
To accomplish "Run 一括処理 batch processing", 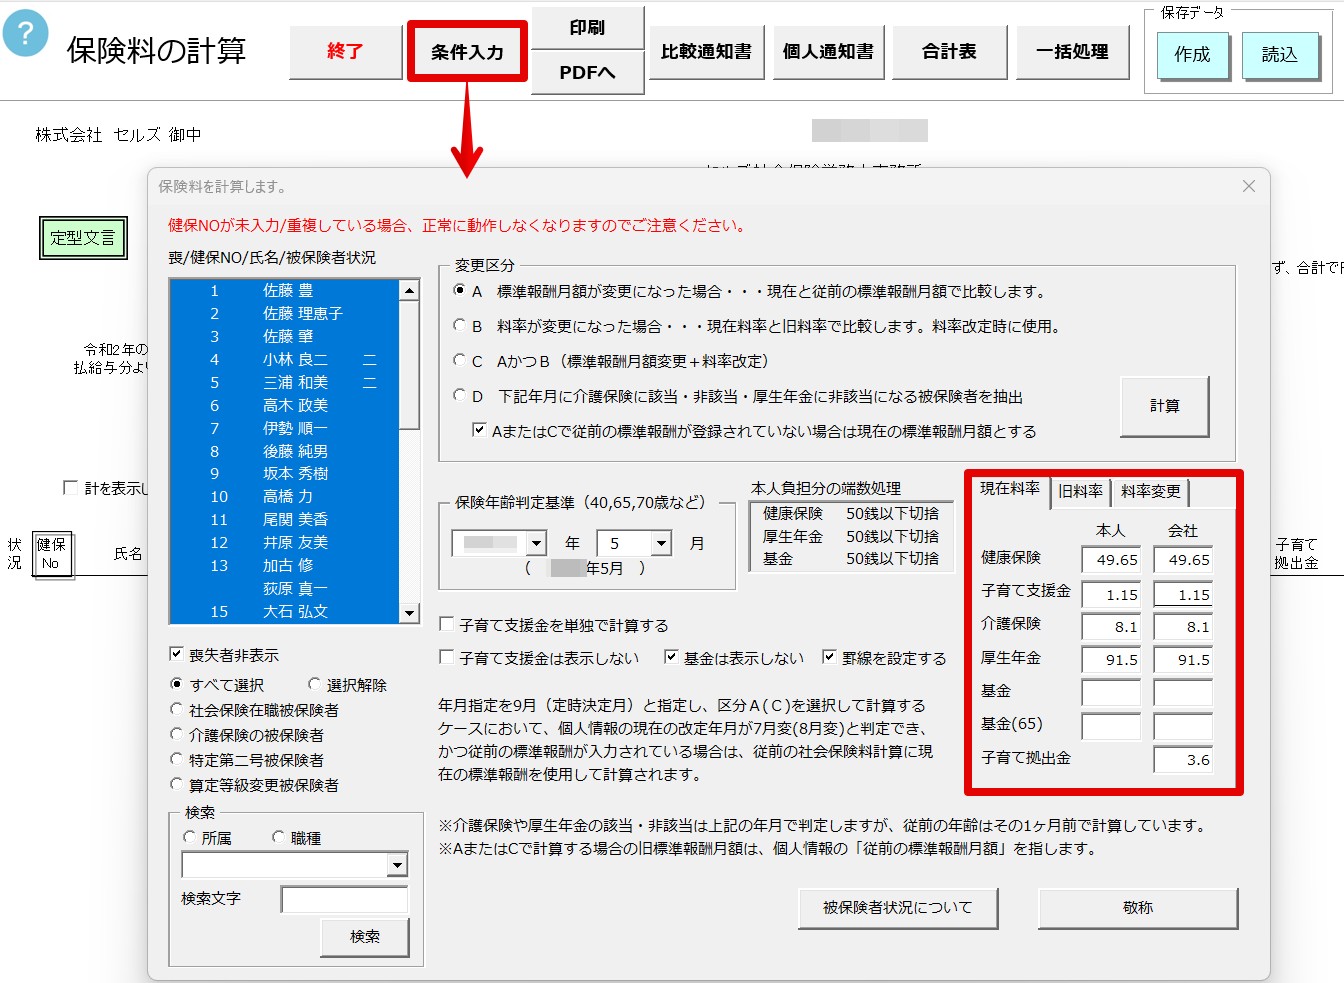I will coord(1072,51).
